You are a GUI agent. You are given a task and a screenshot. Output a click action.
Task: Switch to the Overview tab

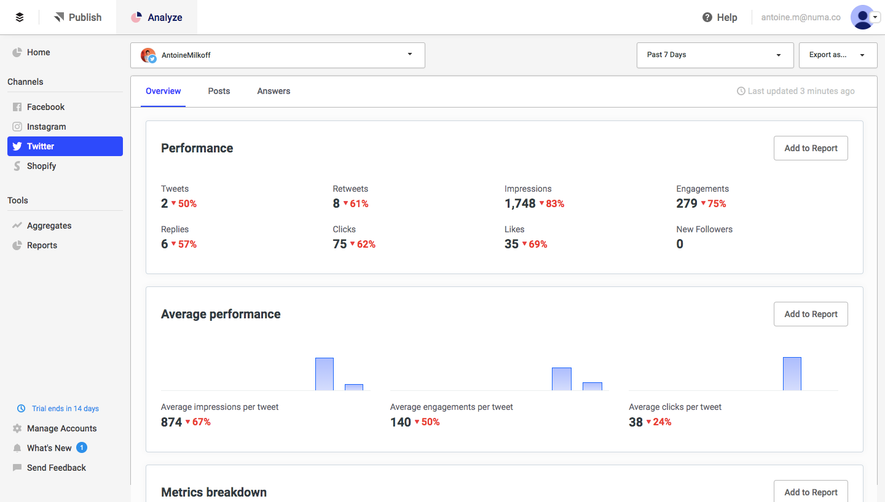163,91
